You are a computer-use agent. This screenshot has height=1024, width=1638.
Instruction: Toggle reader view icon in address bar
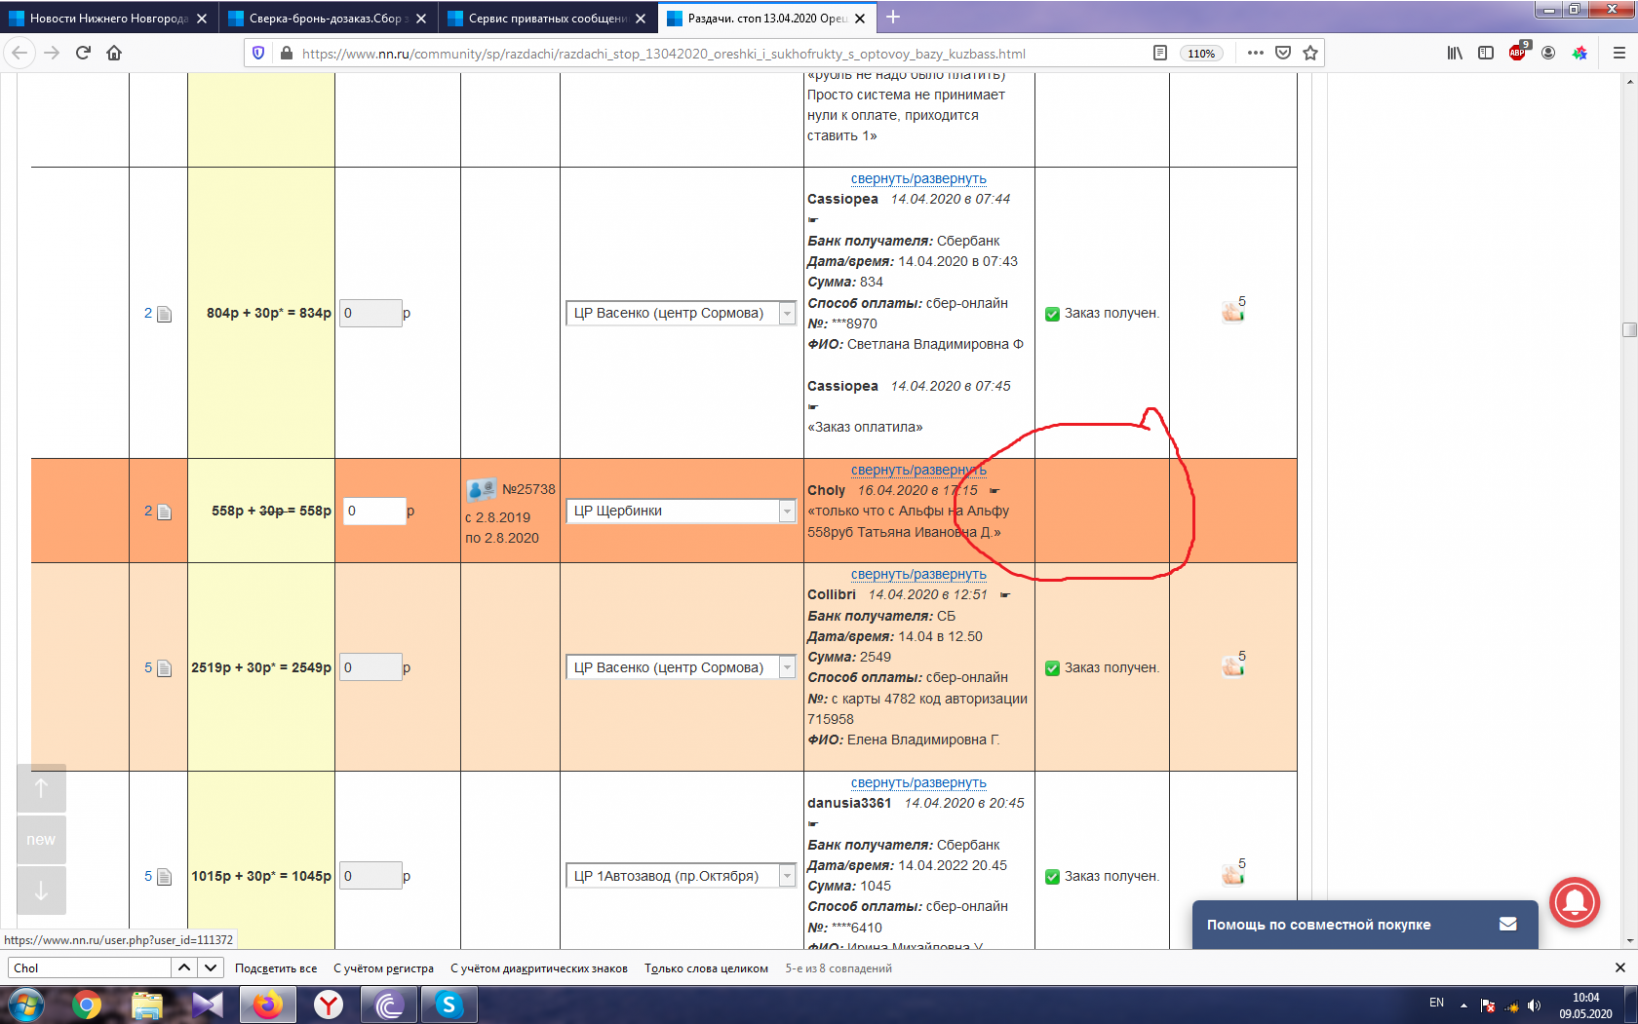point(1160,53)
